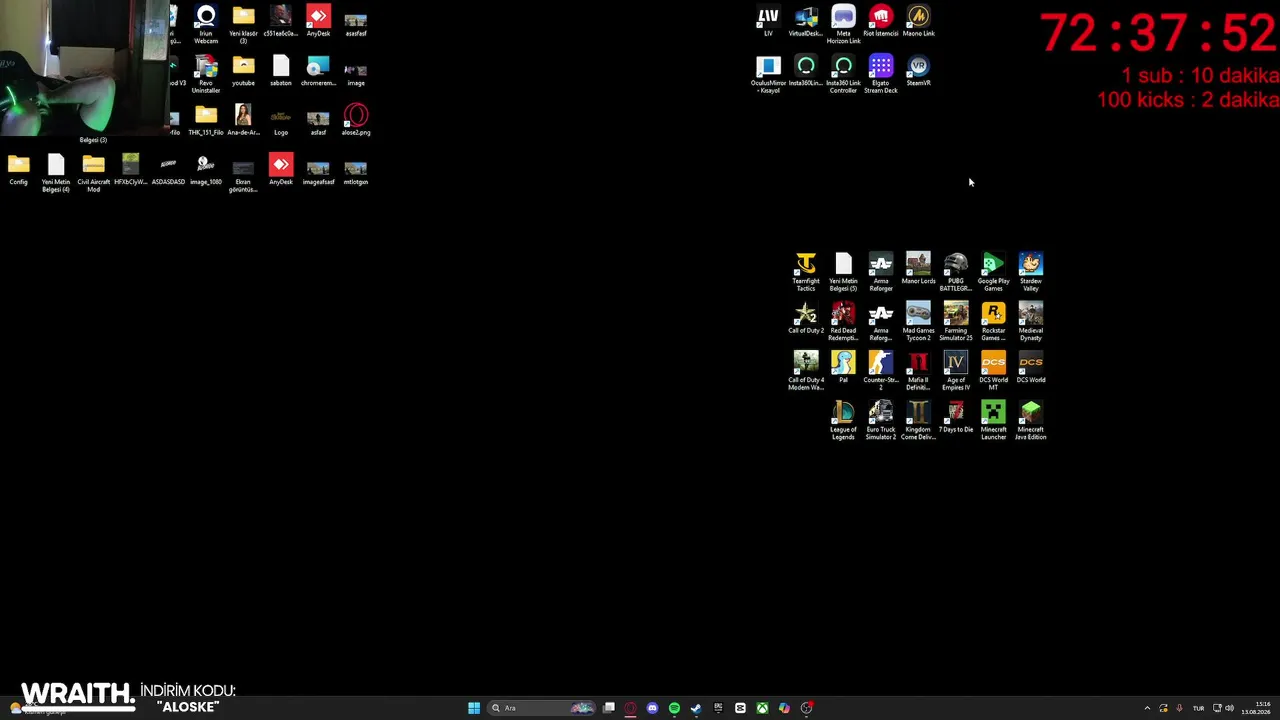Launch Medieval Dynasty
This screenshot has width=1280, height=720.
pyautogui.click(x=1031, y=321)
